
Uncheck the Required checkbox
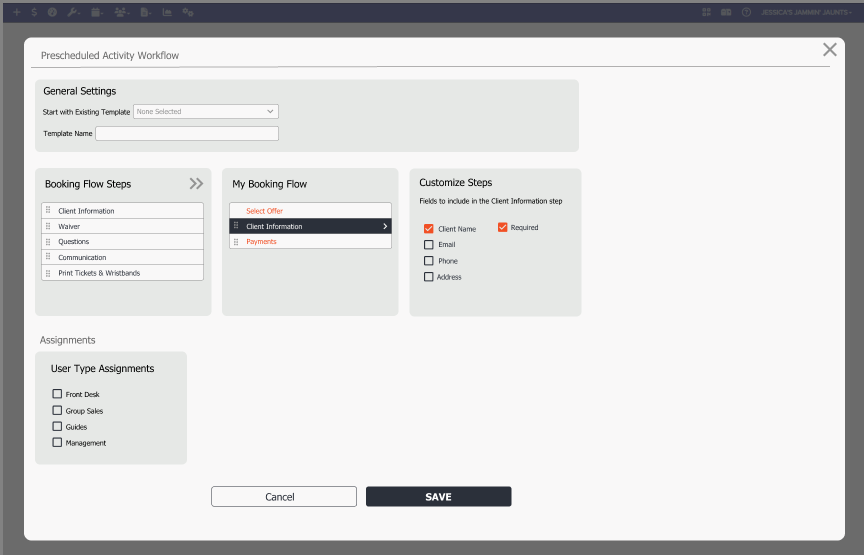[503, 227]
